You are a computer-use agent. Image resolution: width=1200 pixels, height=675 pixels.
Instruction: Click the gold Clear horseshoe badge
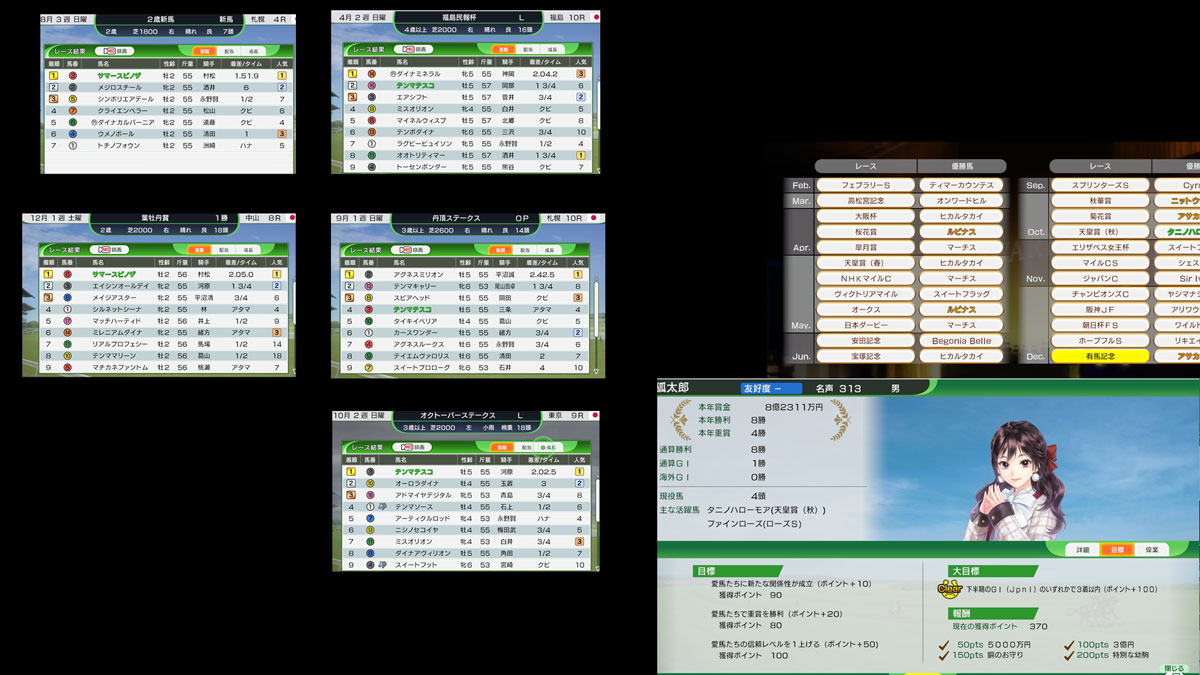tap(949, 590)
